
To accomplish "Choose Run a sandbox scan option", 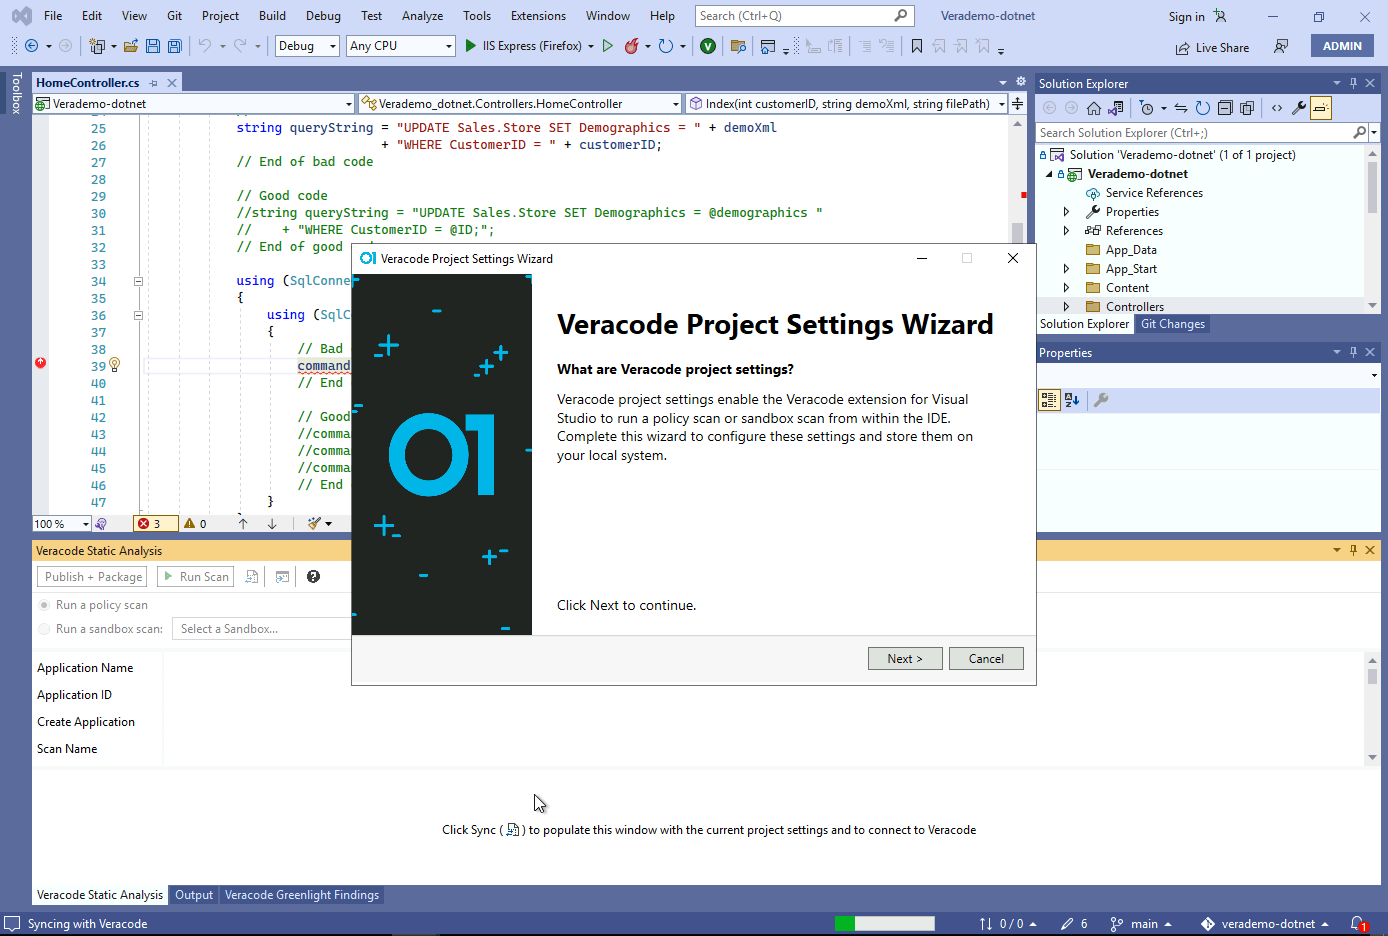I will pyautogui.click(x=42, y=628).
